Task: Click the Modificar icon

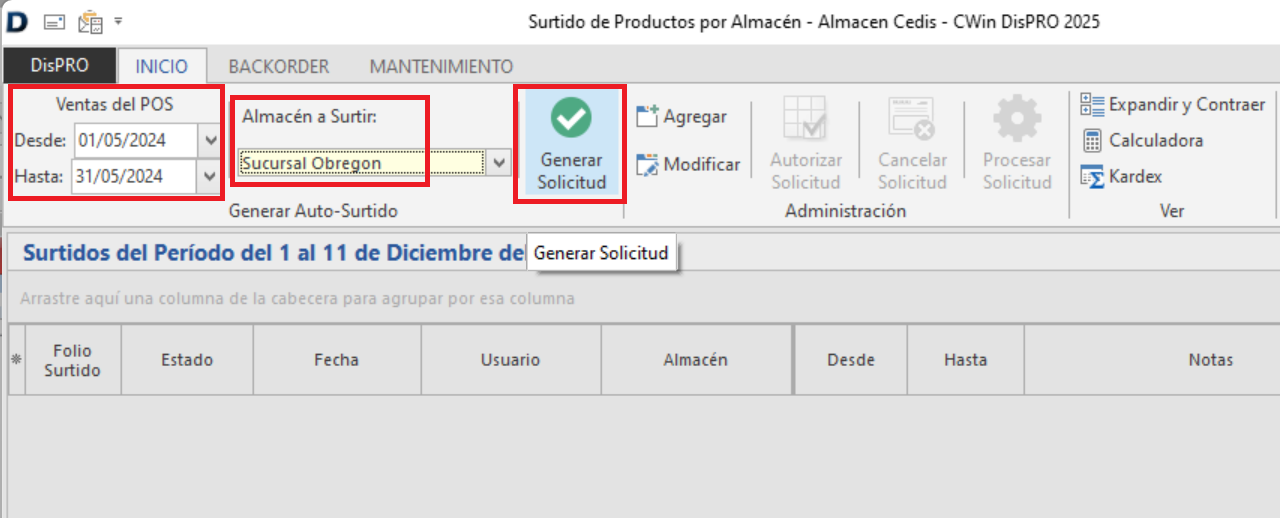Action: point(647,165)
